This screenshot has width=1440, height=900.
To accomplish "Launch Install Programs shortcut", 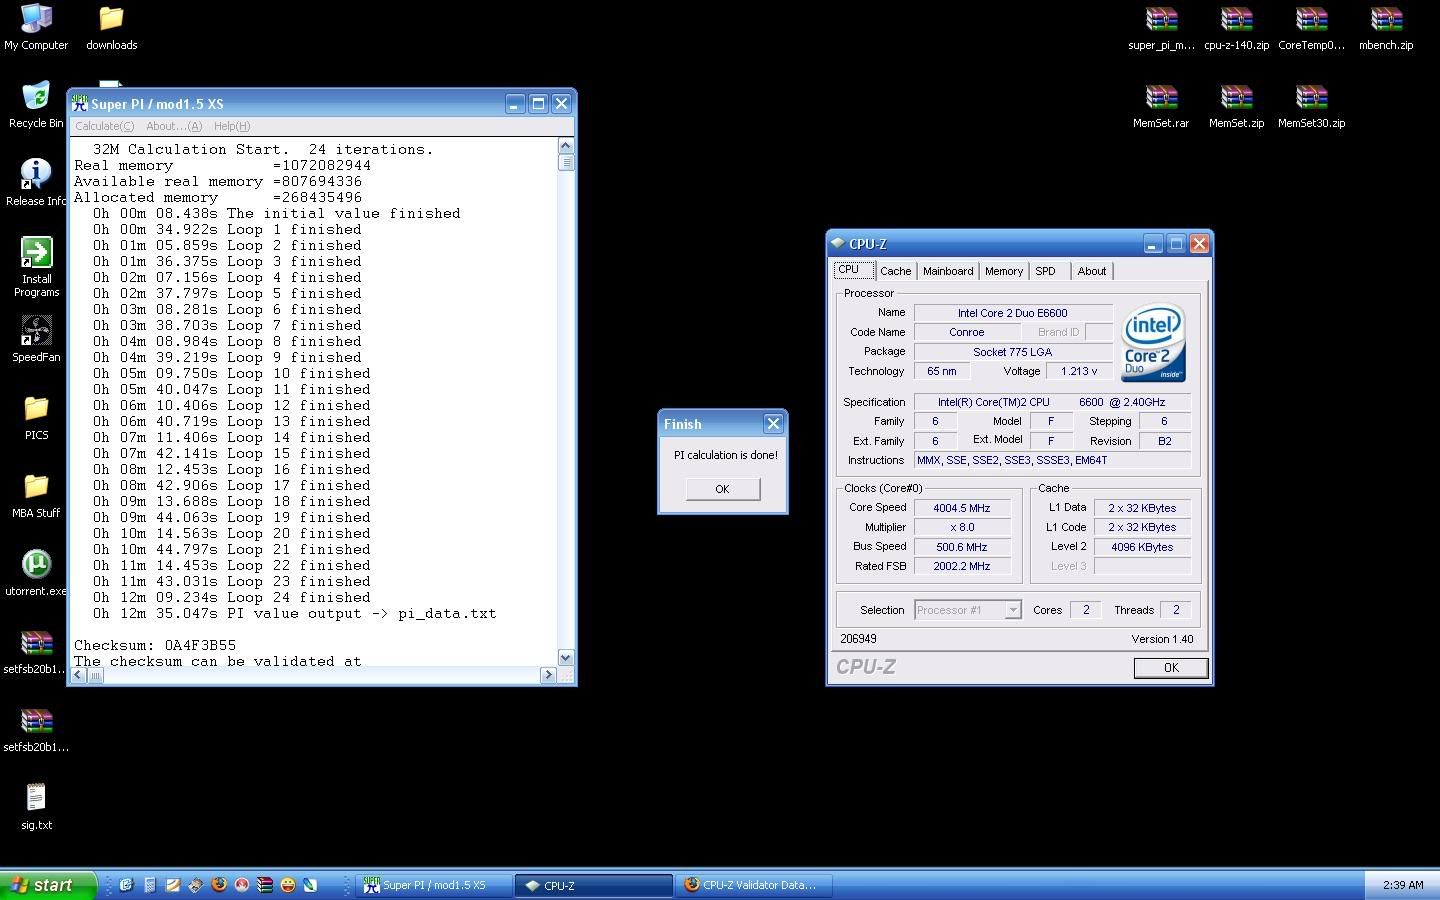I will (36, 267).
